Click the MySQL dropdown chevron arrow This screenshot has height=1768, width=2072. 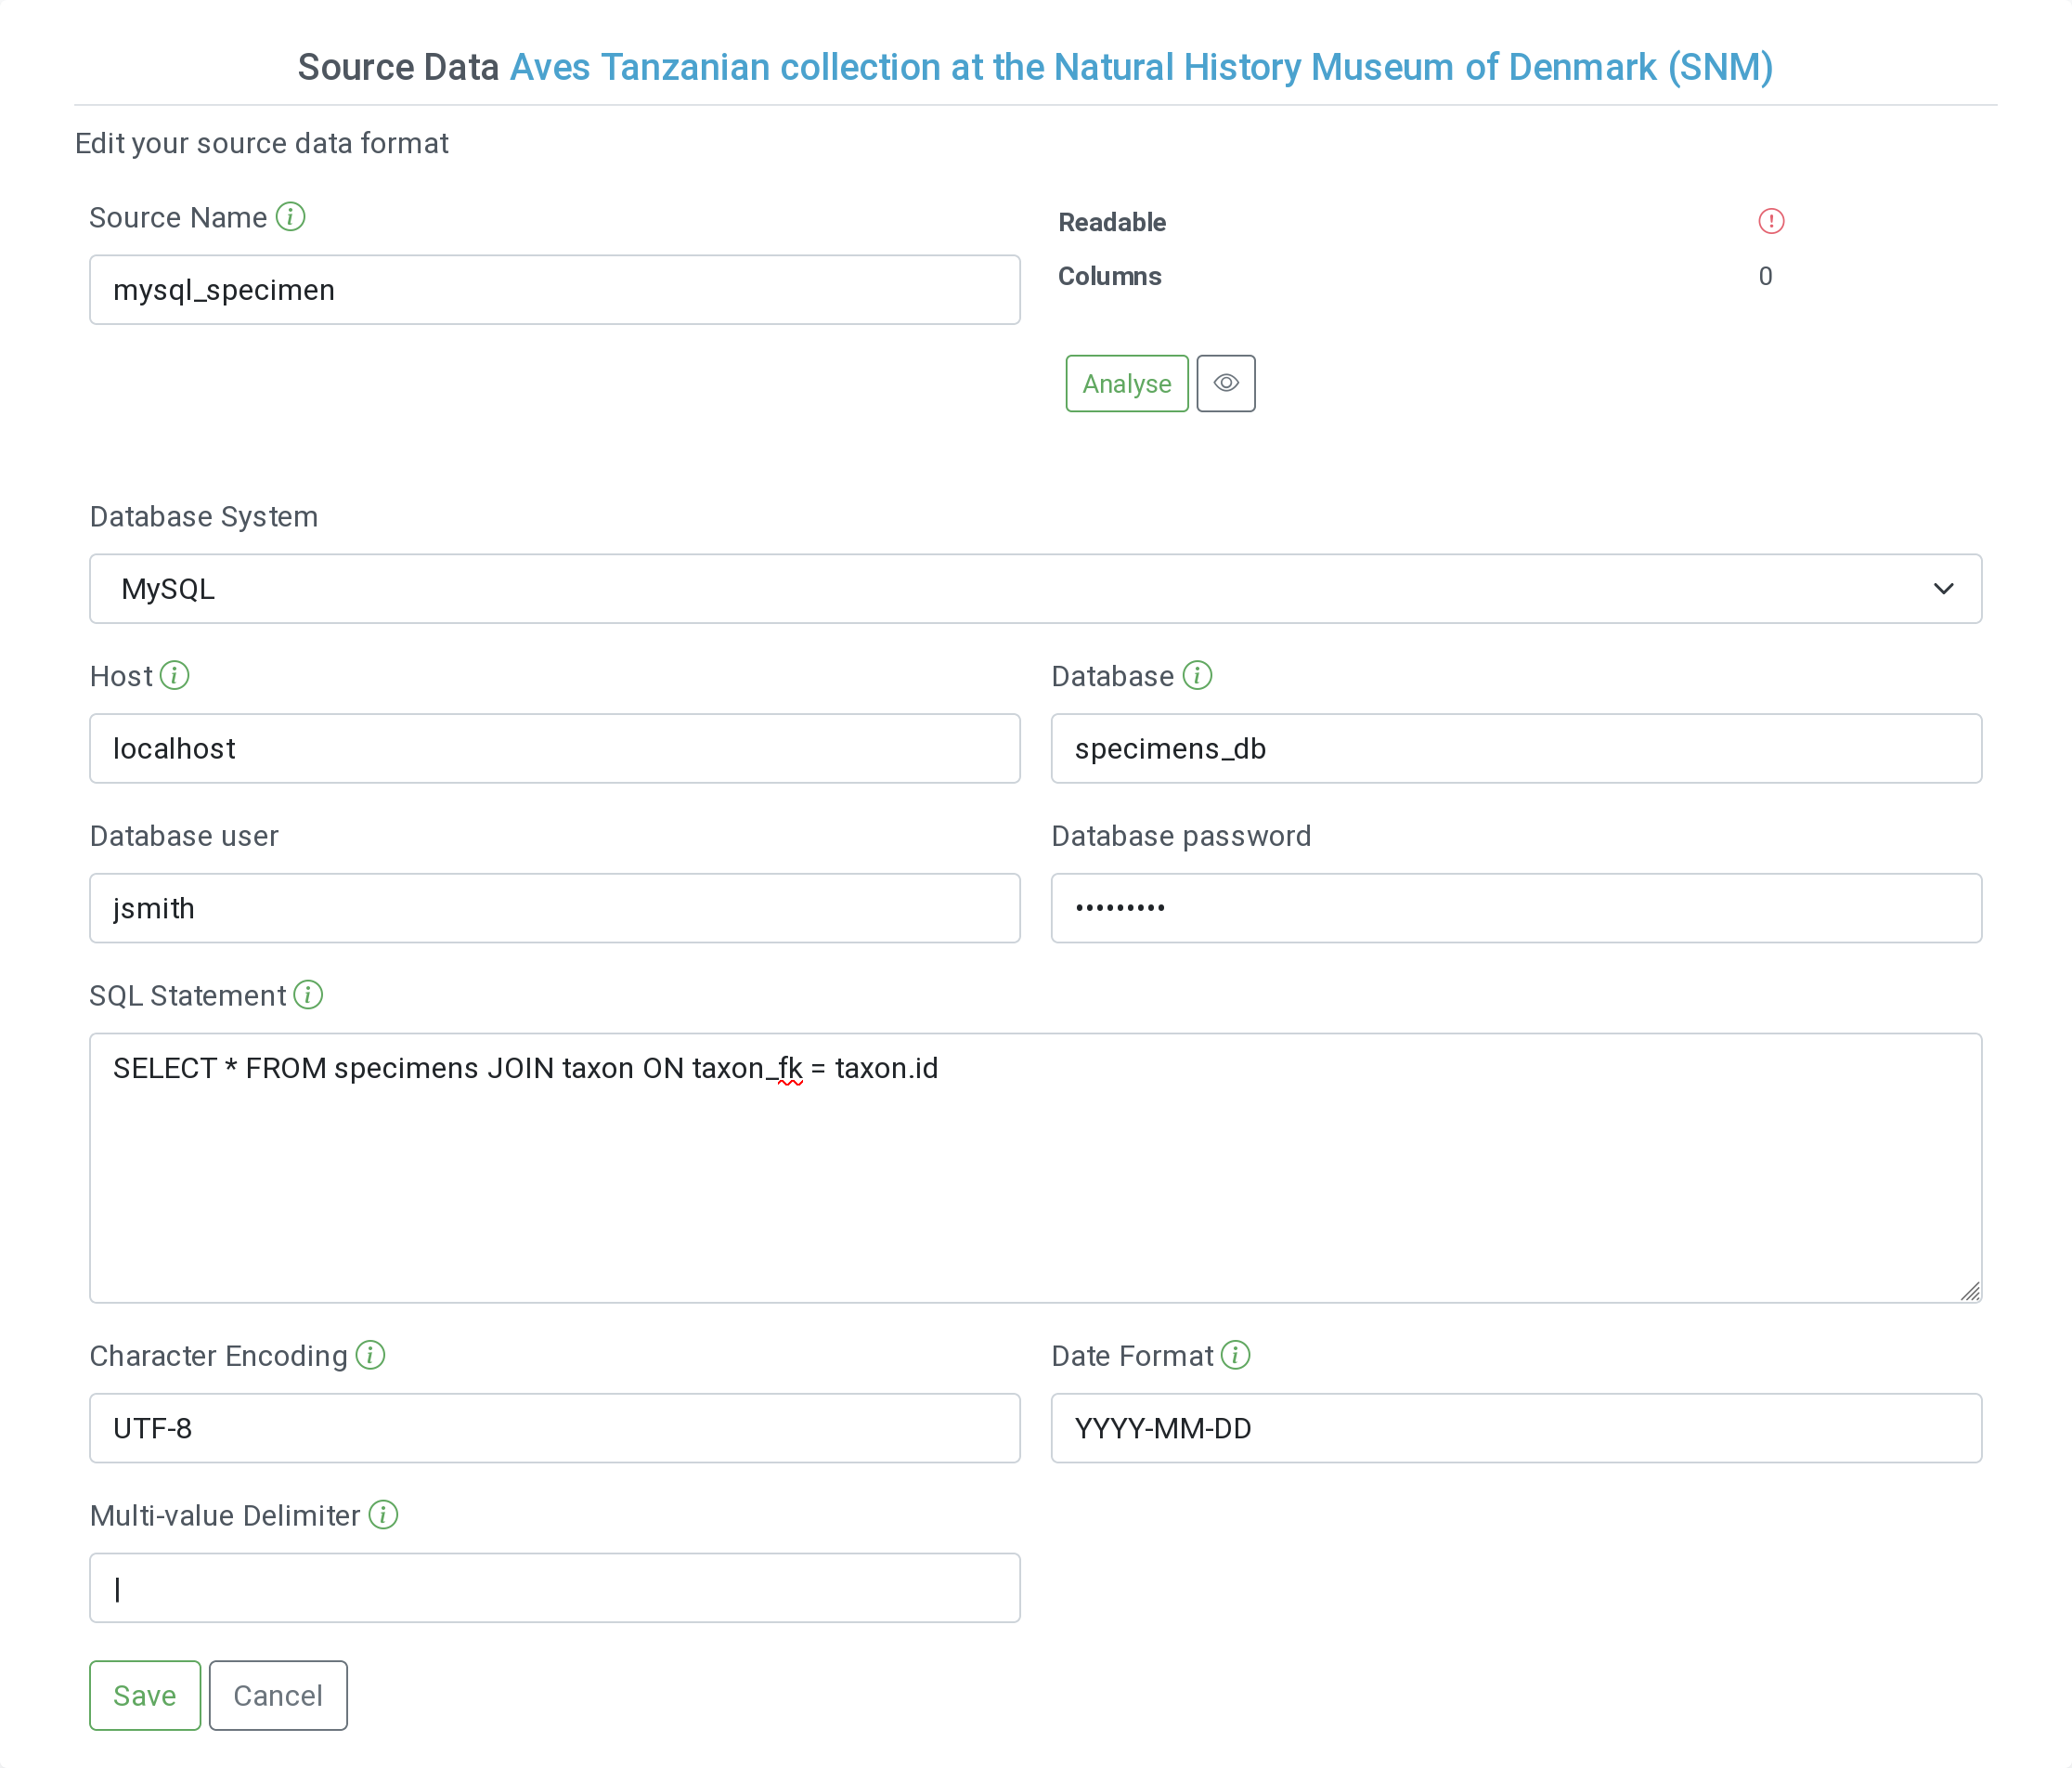coord(1943,589)
